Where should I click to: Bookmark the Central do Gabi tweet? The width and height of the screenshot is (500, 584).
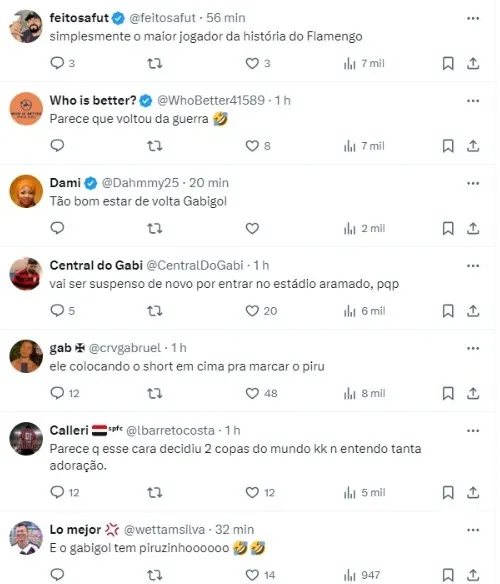pos(448,311)
